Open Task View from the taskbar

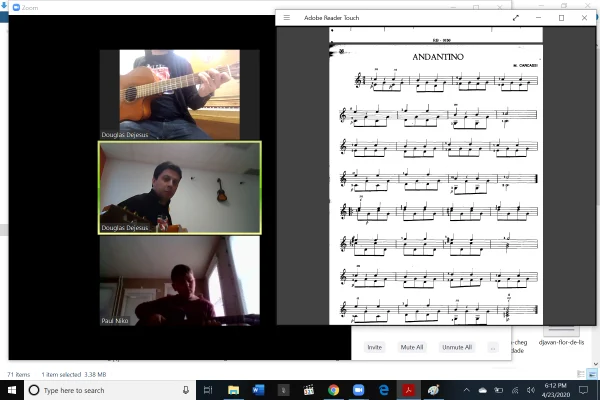pyautogui.click(x=208, y=390)
